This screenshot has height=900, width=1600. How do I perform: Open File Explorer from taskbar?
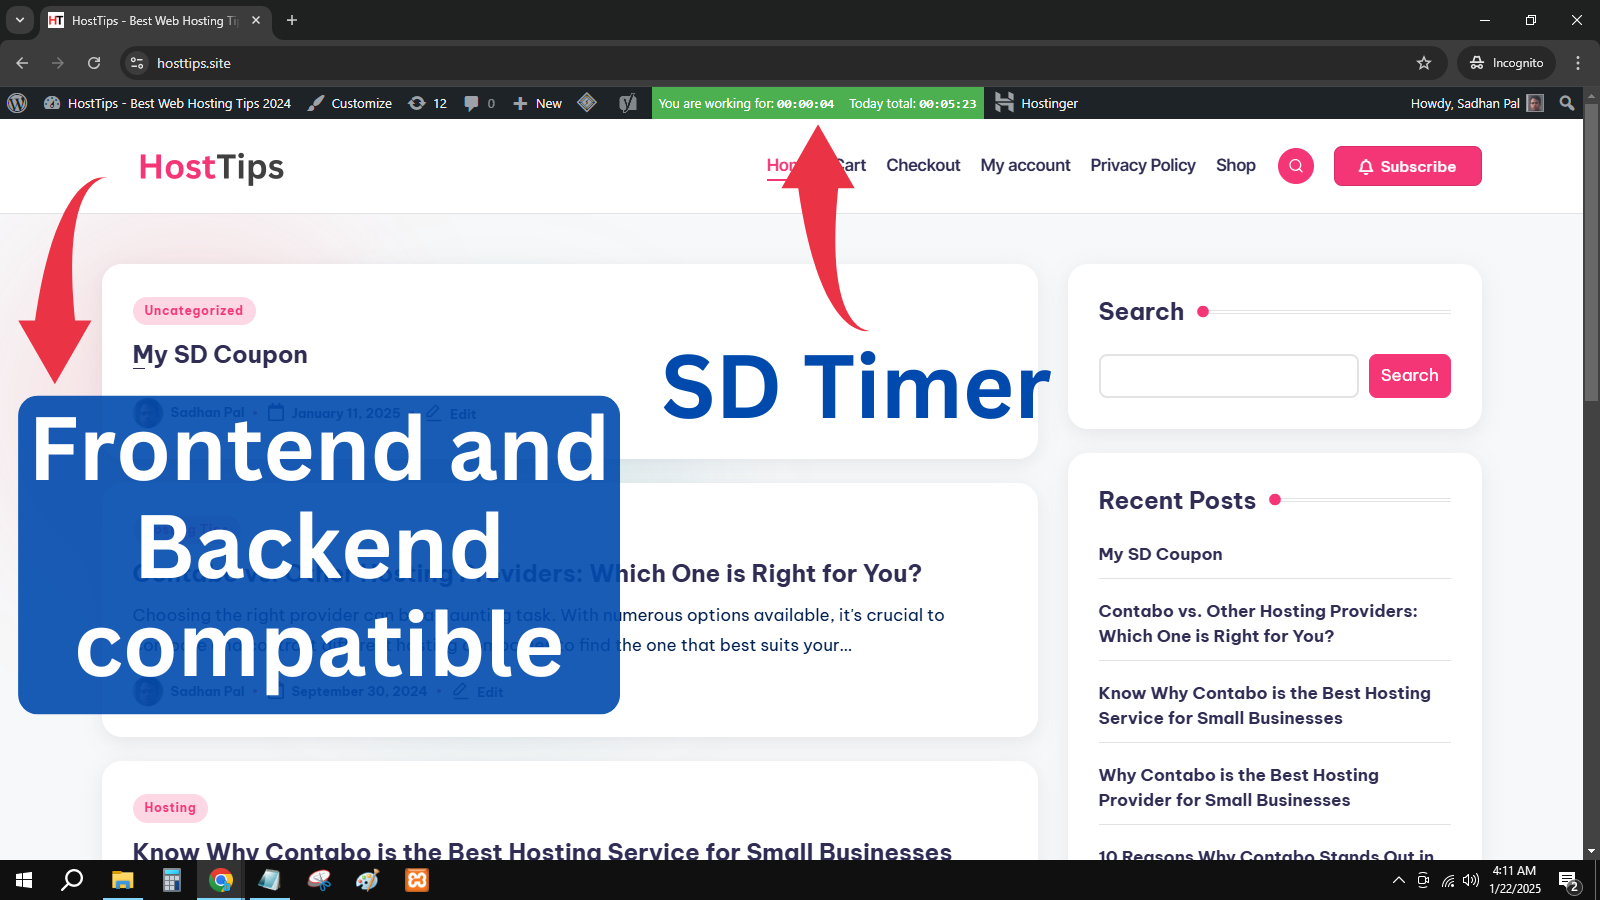tap(122, 880)
